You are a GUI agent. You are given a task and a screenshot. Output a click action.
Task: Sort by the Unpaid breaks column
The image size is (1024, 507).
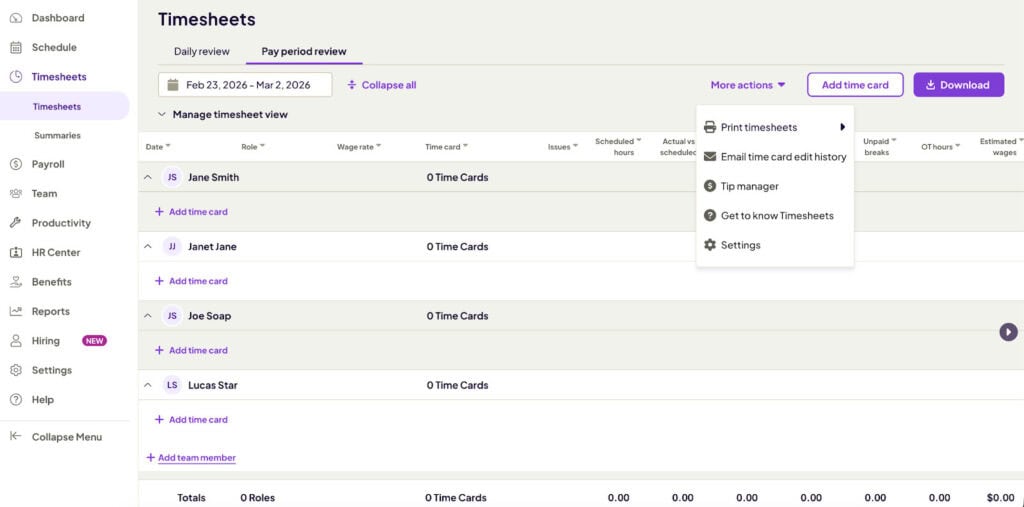(x=880, y=146)
